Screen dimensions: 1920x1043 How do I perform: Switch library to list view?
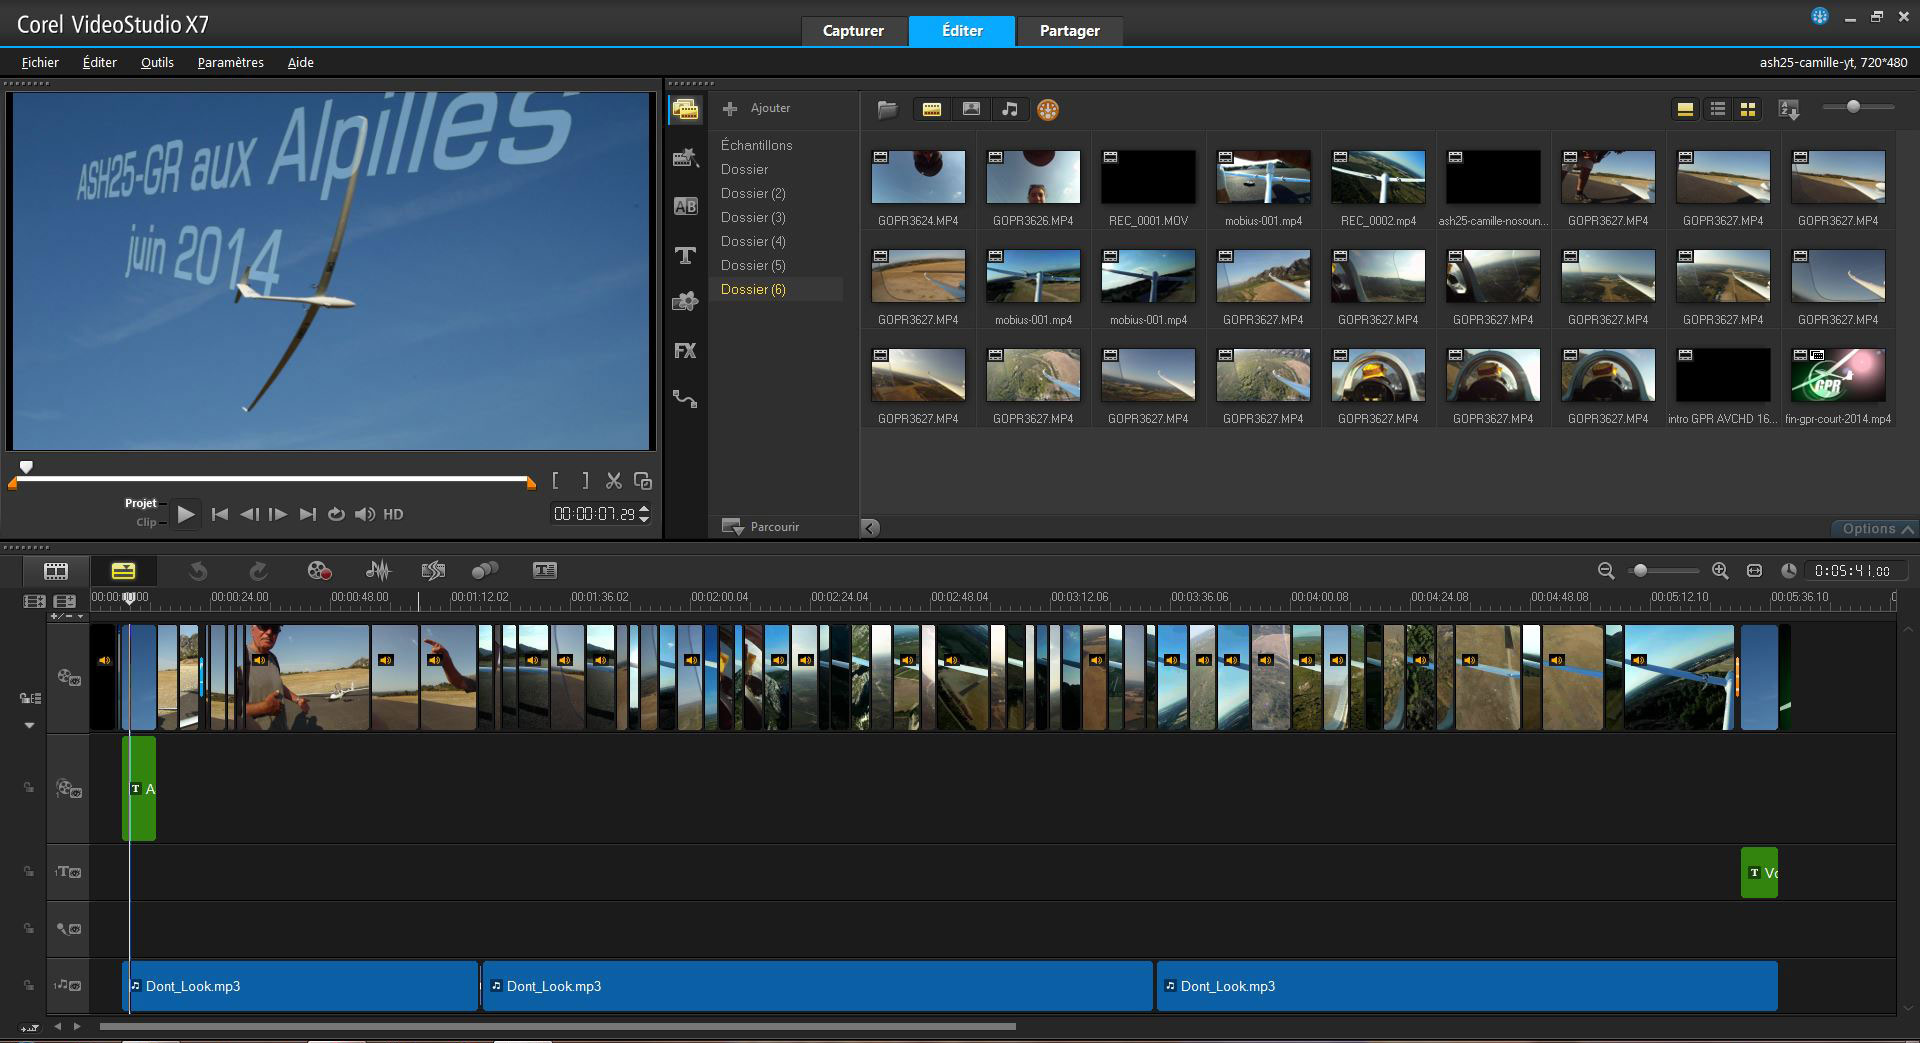tap(1718, 110)
